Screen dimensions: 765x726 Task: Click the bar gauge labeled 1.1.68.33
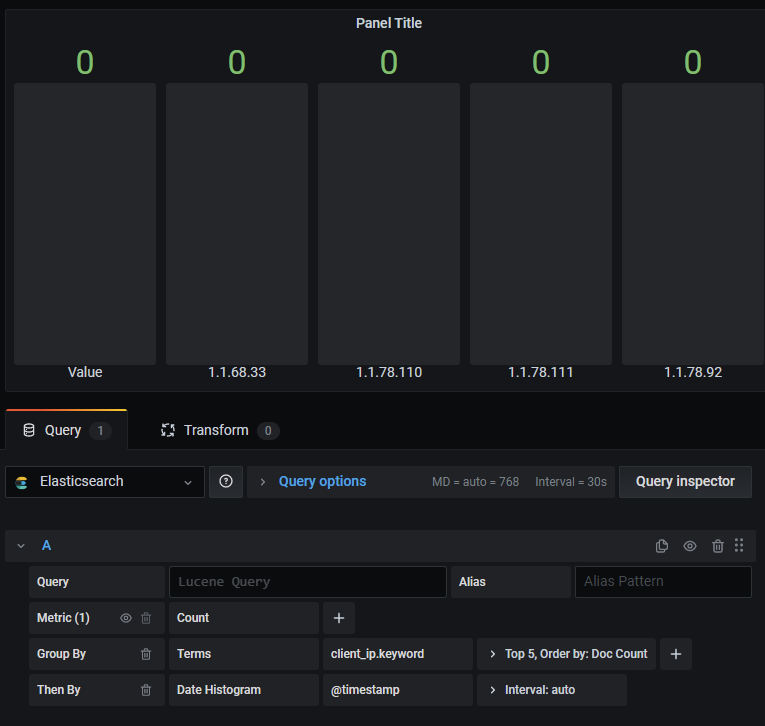[x=237, y=224]
